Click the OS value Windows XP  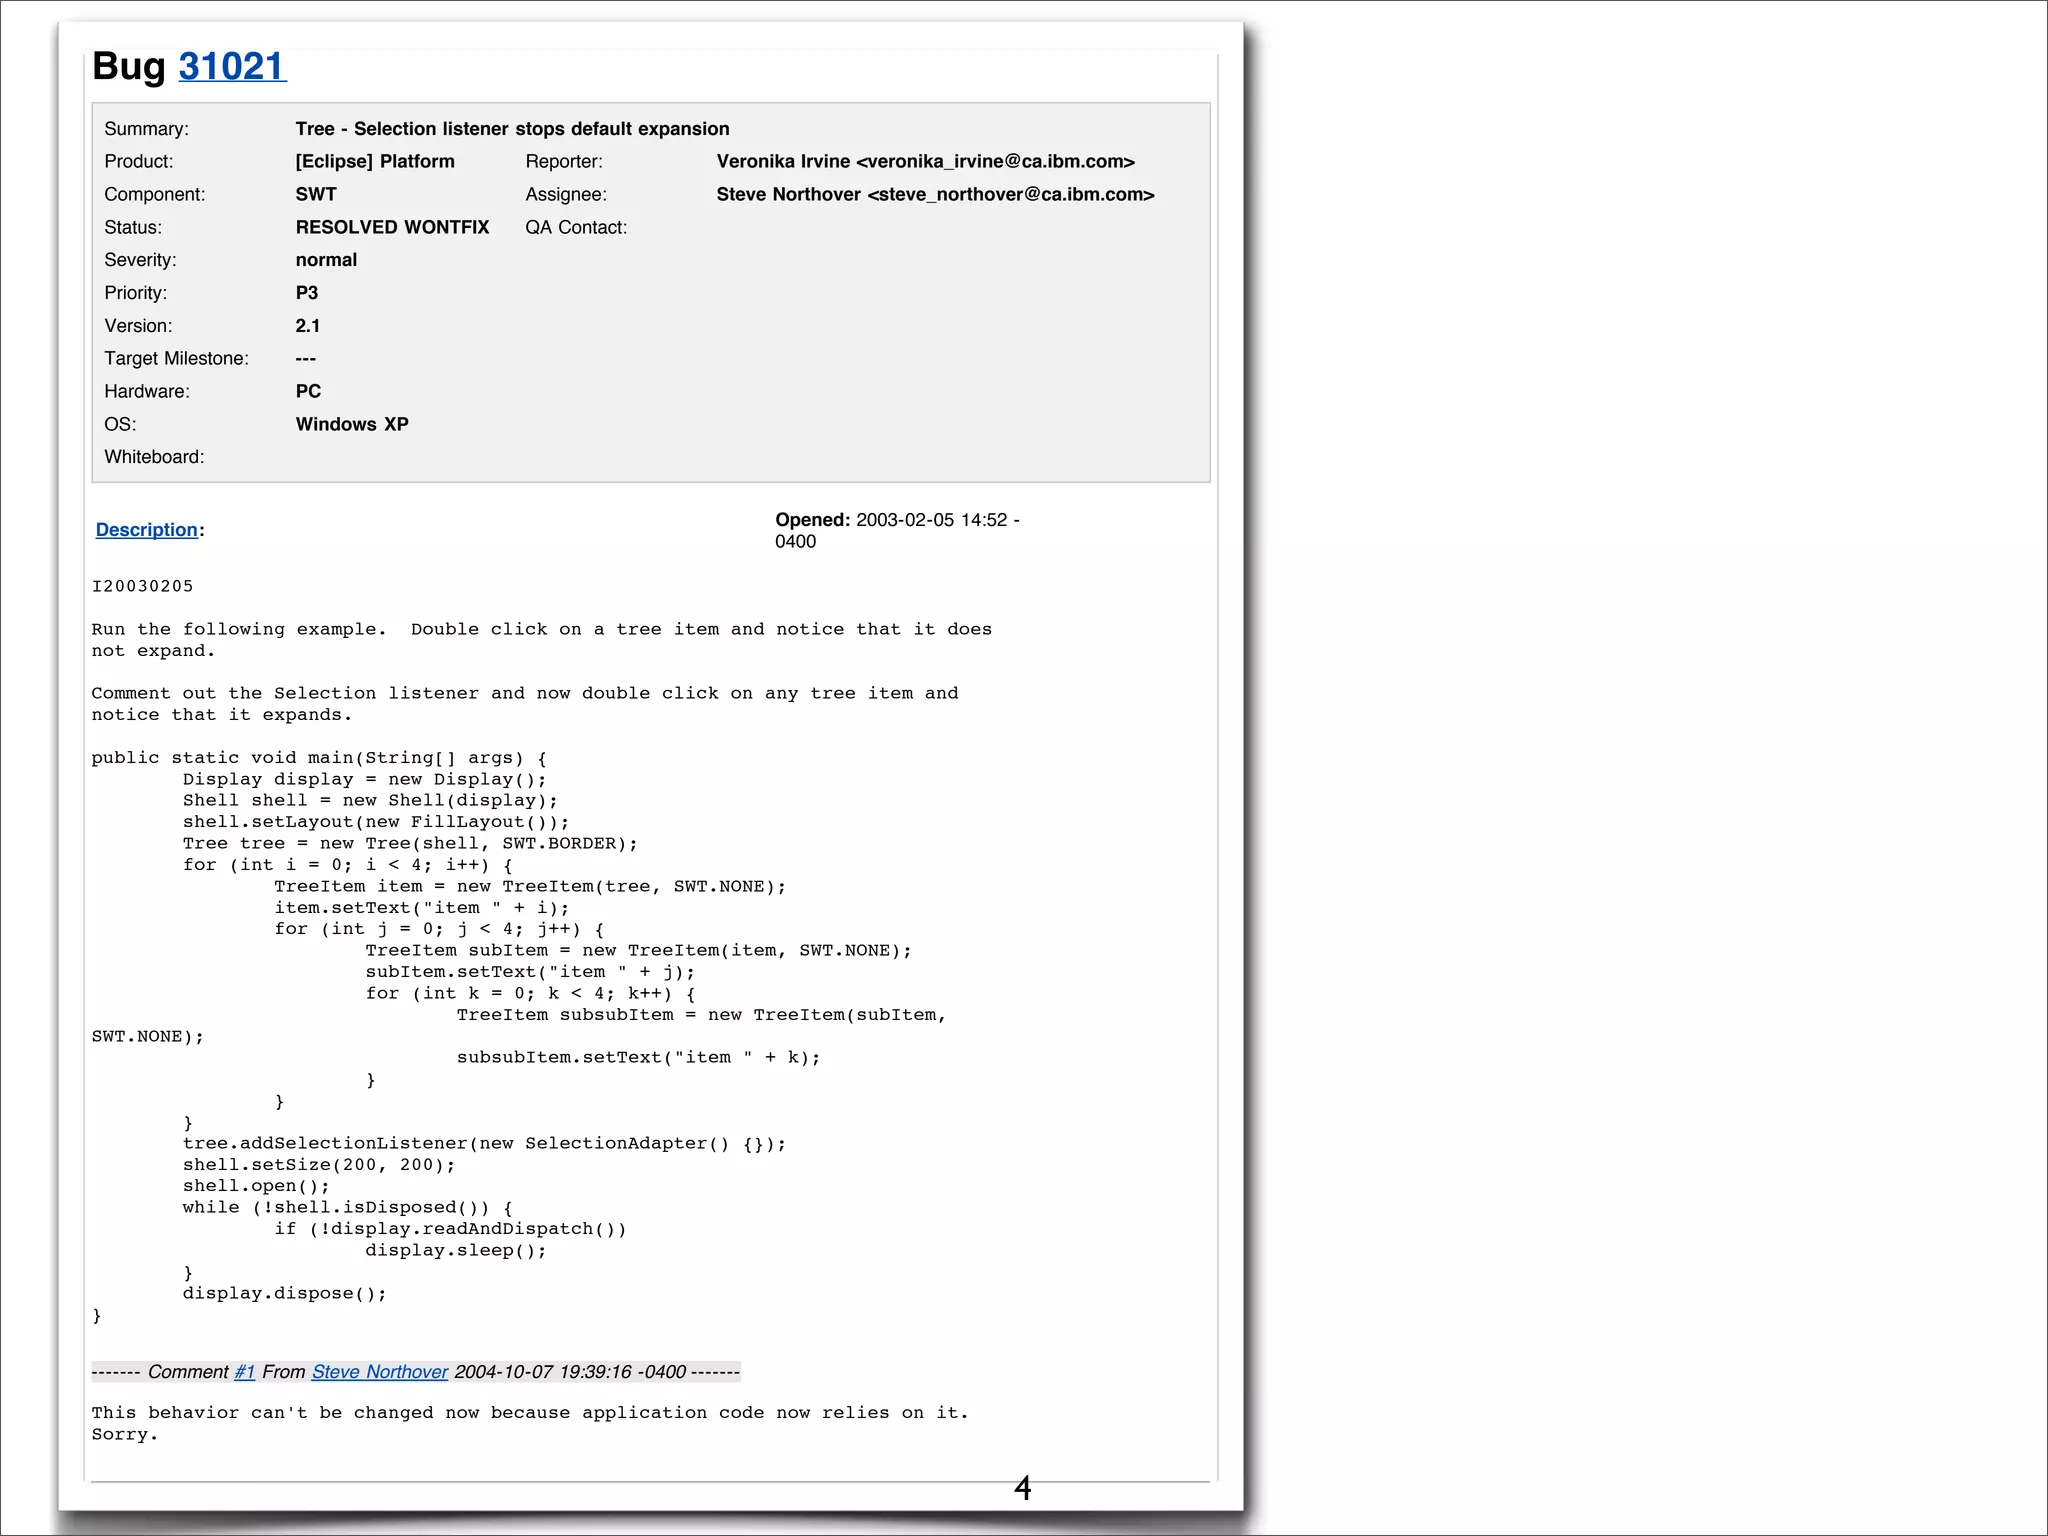[x=352, y=424]
